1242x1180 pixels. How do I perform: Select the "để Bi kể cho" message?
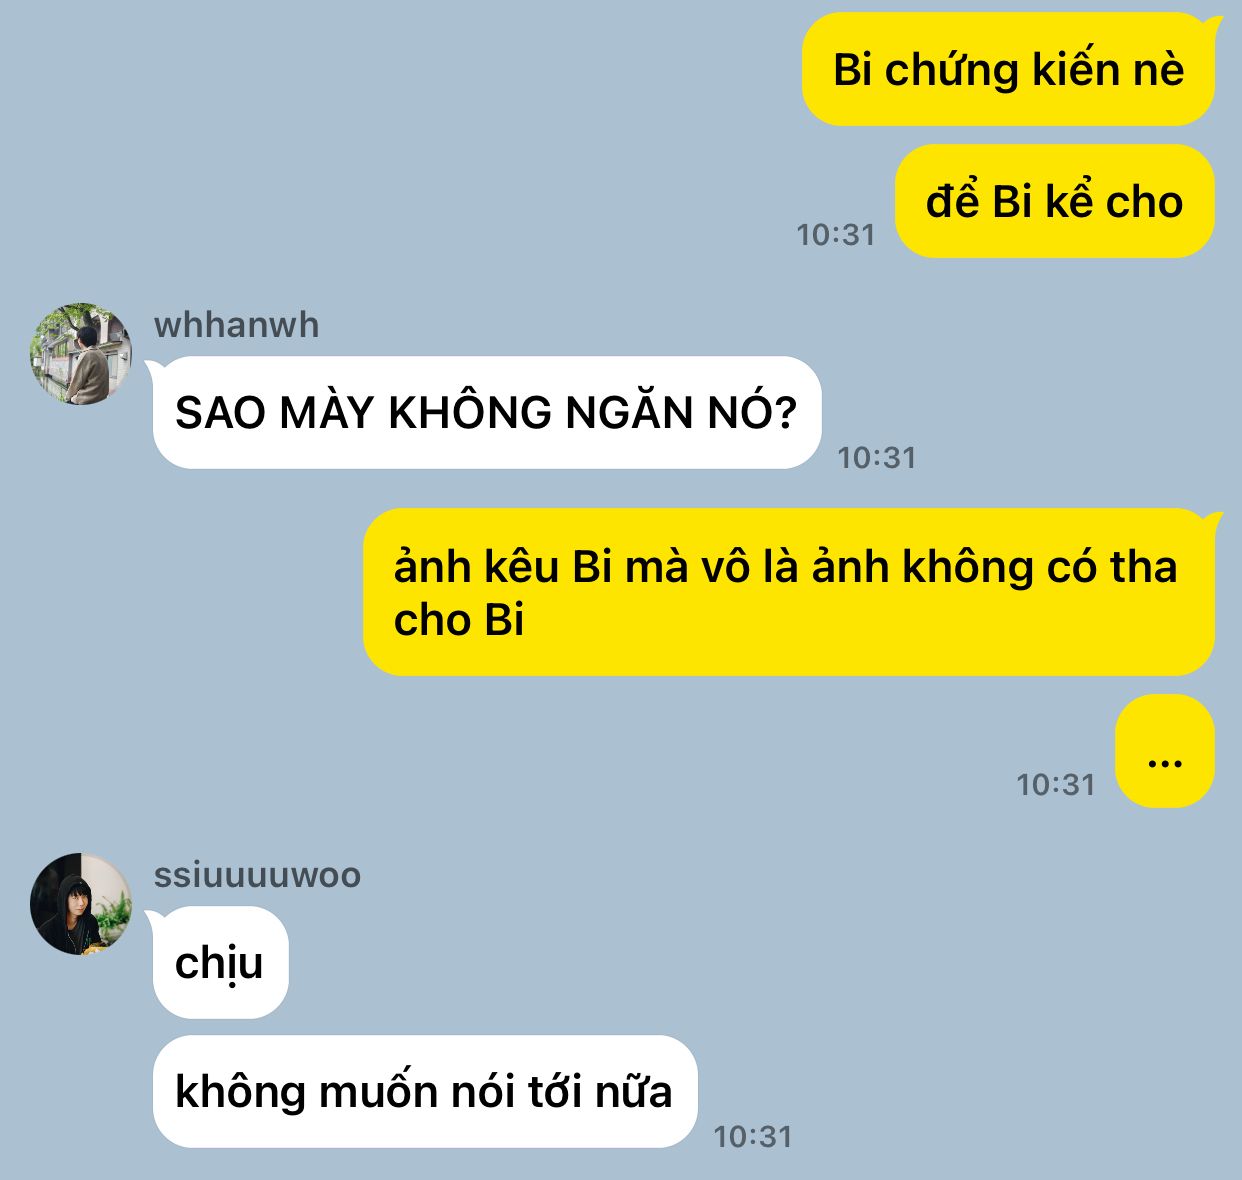coord(1054,201)
